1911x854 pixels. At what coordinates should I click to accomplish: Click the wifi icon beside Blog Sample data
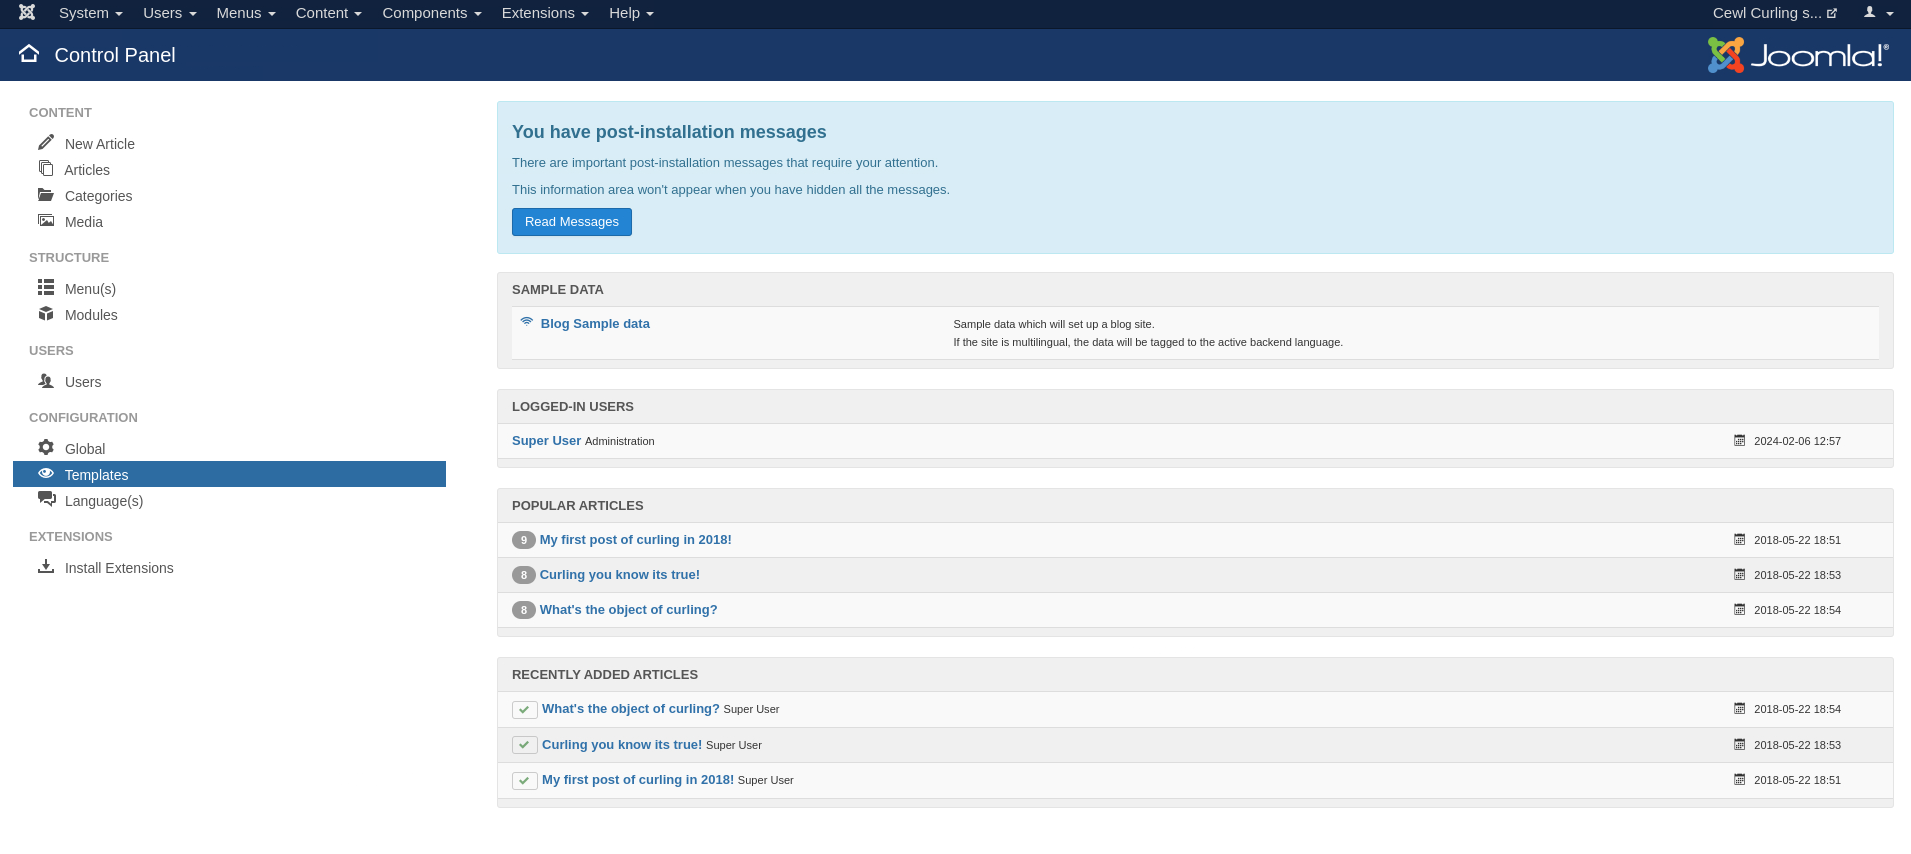click(527, 322)
